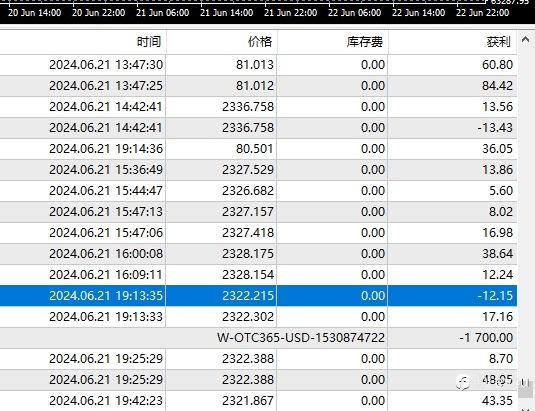Click the price cell 81.013
This screenshot has height=411, width=535.
pyautogui.click(x=255, y=64)
